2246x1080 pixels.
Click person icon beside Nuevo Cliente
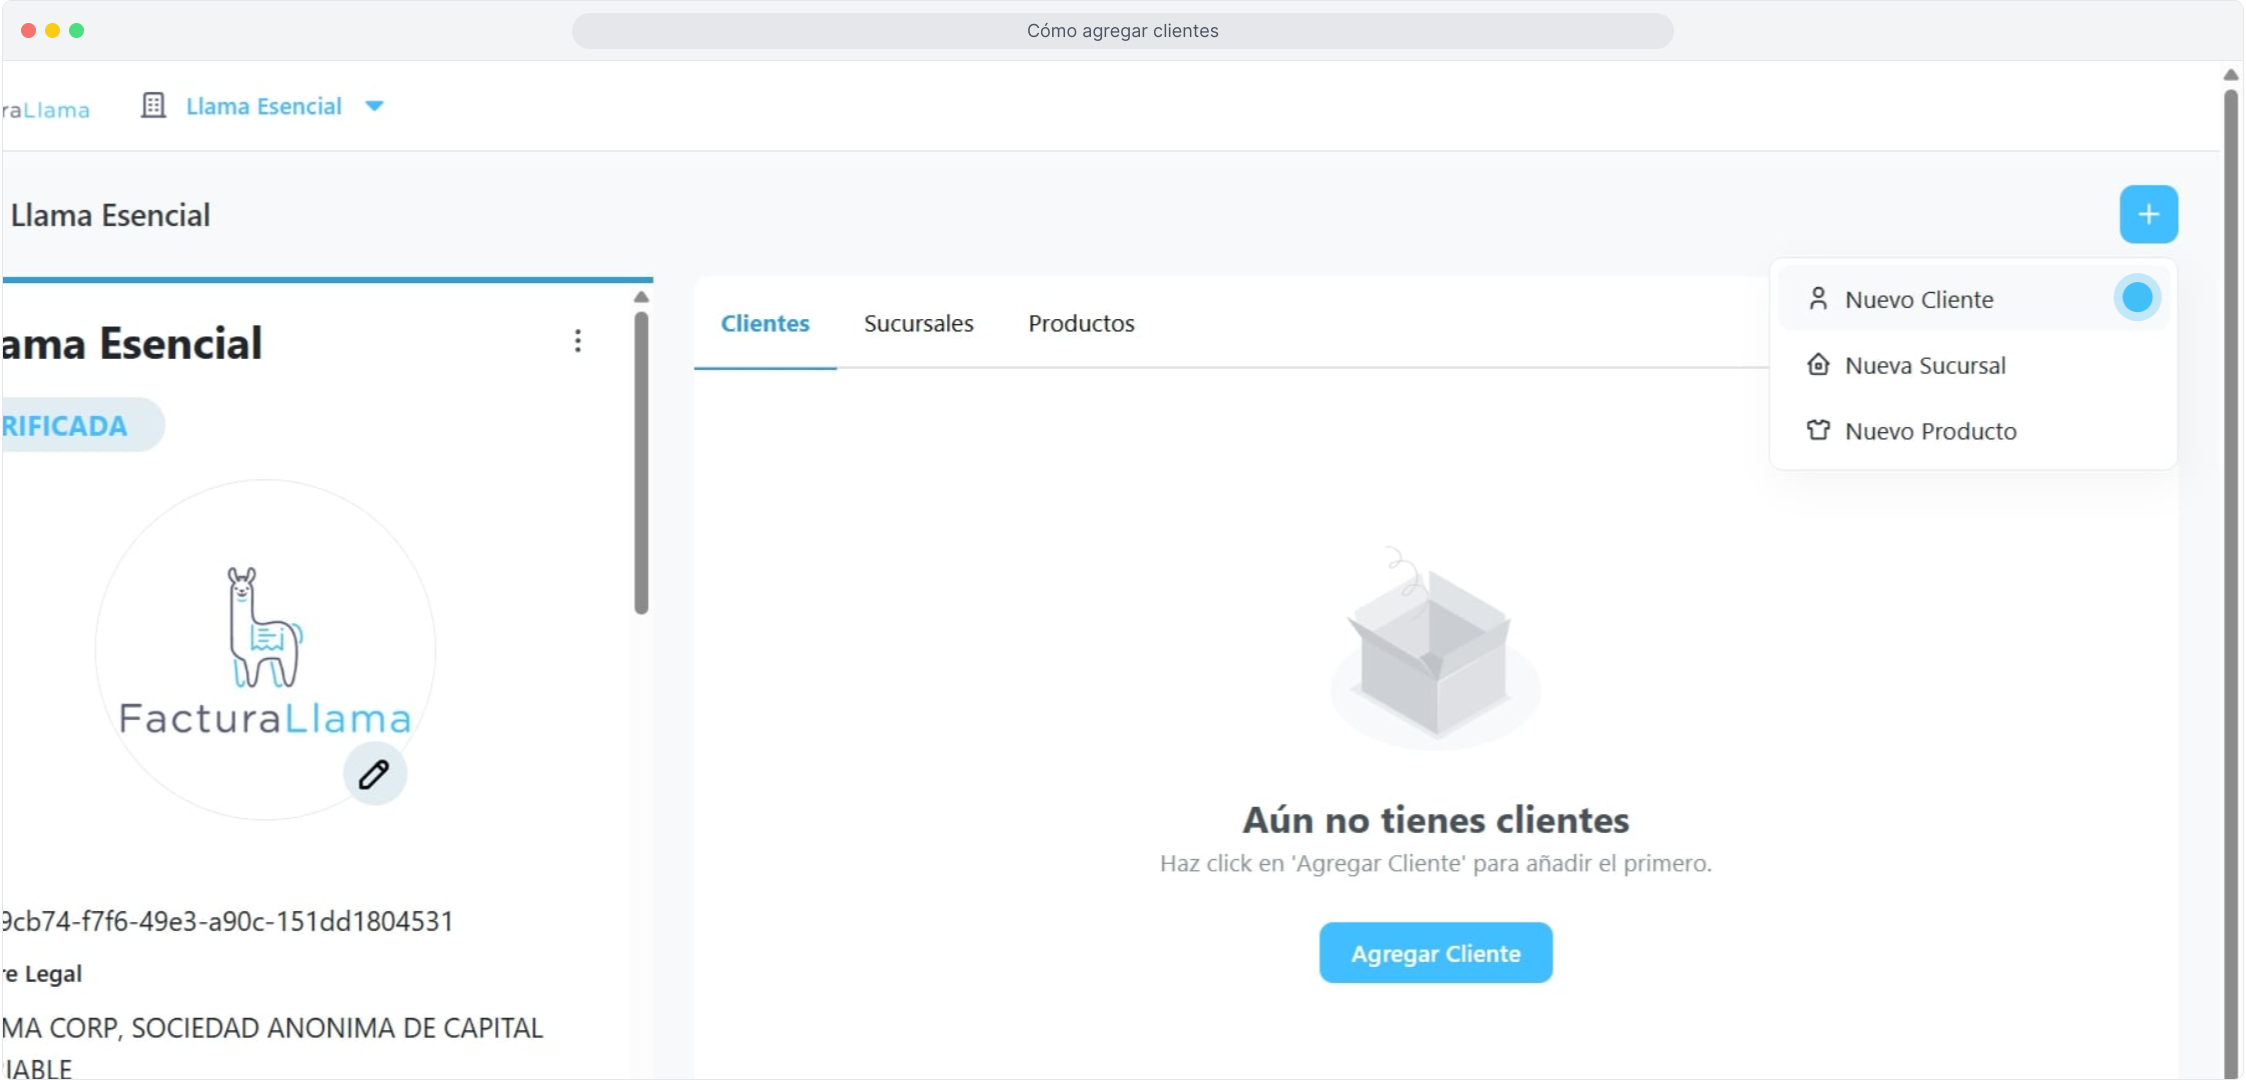tap(1818, 299)
